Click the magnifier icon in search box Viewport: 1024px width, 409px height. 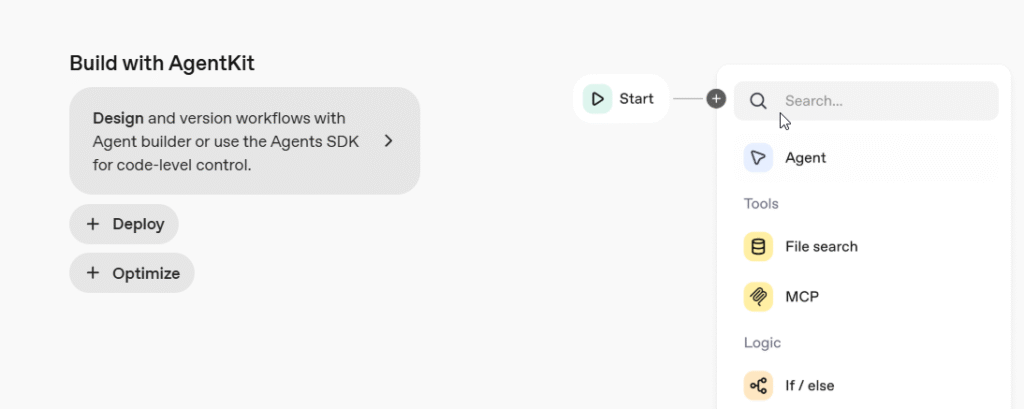[758, 101]
